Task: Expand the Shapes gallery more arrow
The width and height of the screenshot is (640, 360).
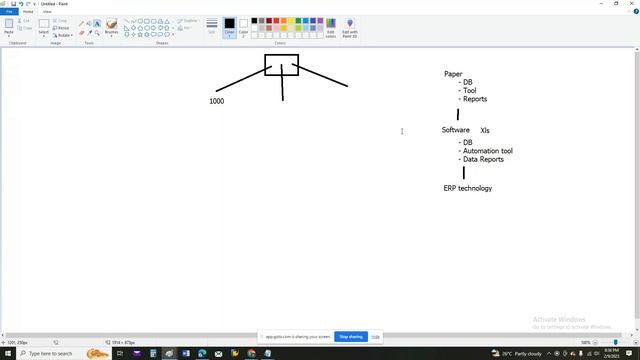Action: click(x=173, y=35)
